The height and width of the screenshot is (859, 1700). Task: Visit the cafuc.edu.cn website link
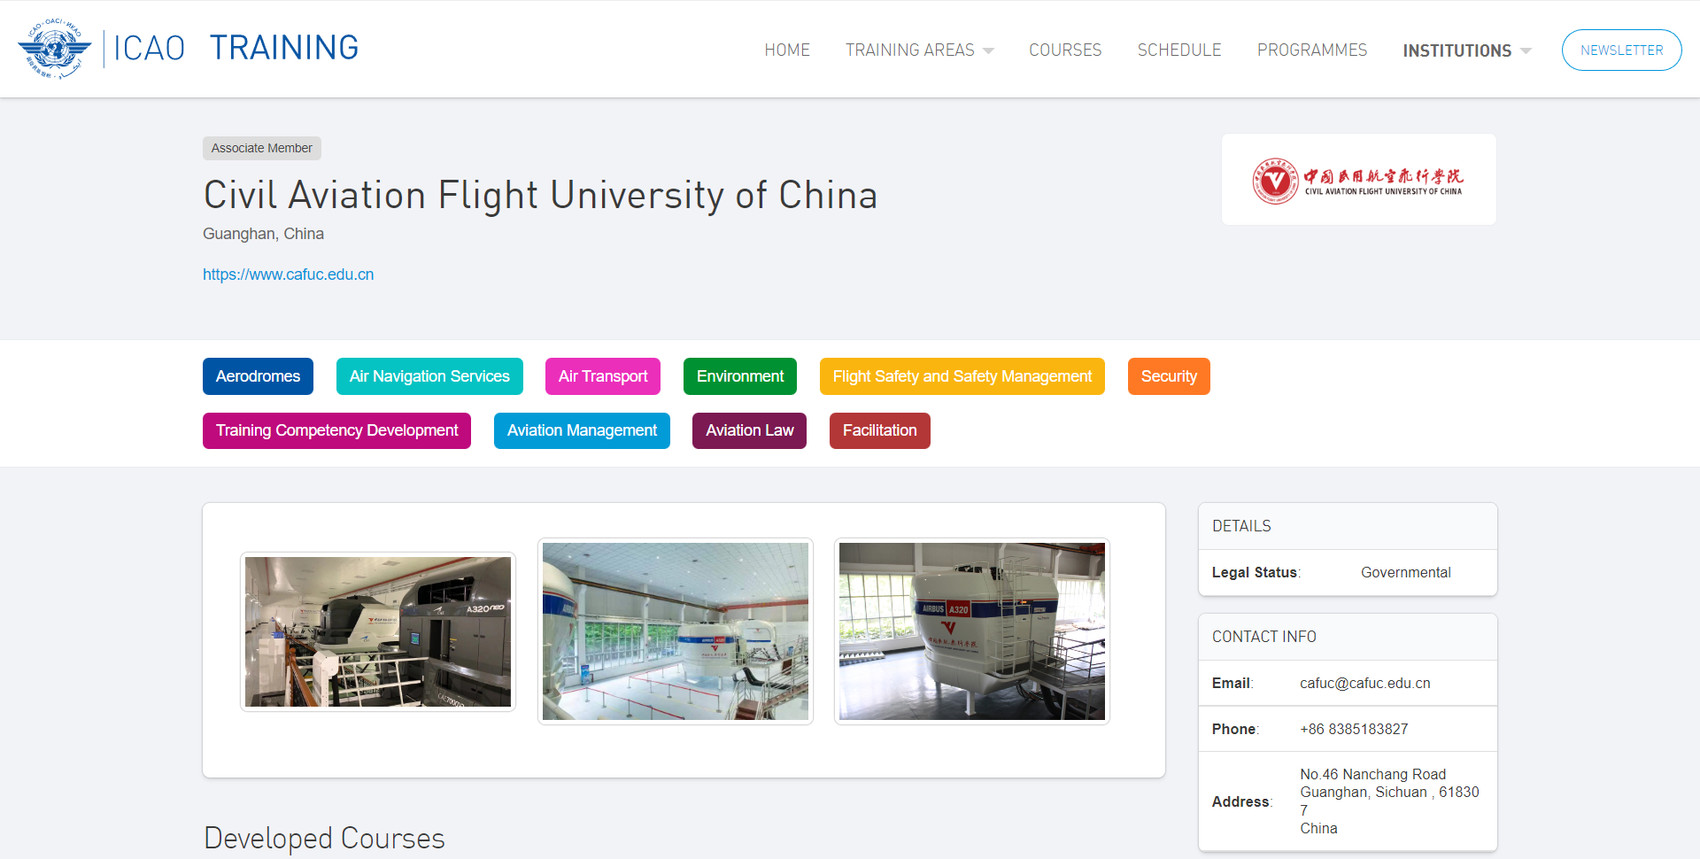click(x=288, y=274)
